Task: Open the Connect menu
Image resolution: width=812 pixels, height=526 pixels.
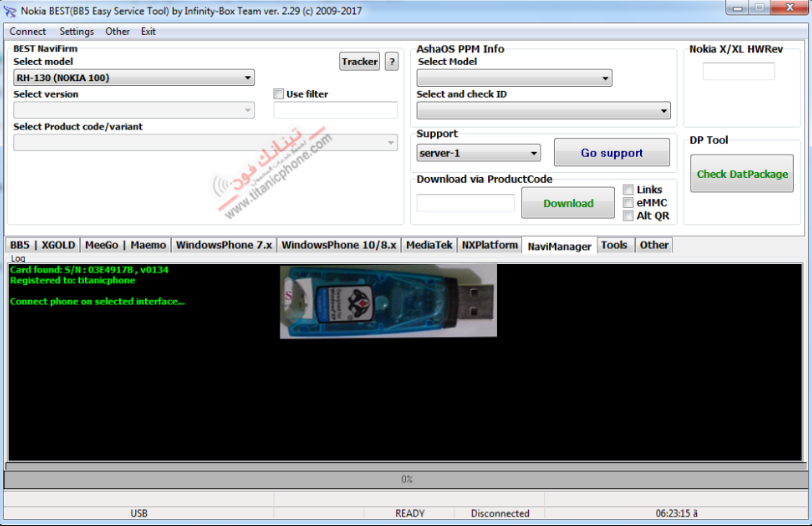Action: 27,32
